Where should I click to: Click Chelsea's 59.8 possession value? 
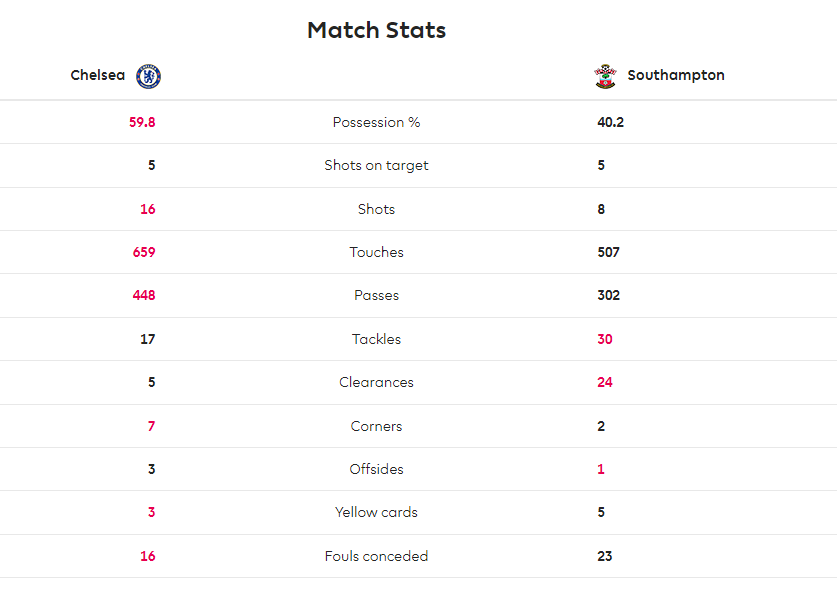142,122
